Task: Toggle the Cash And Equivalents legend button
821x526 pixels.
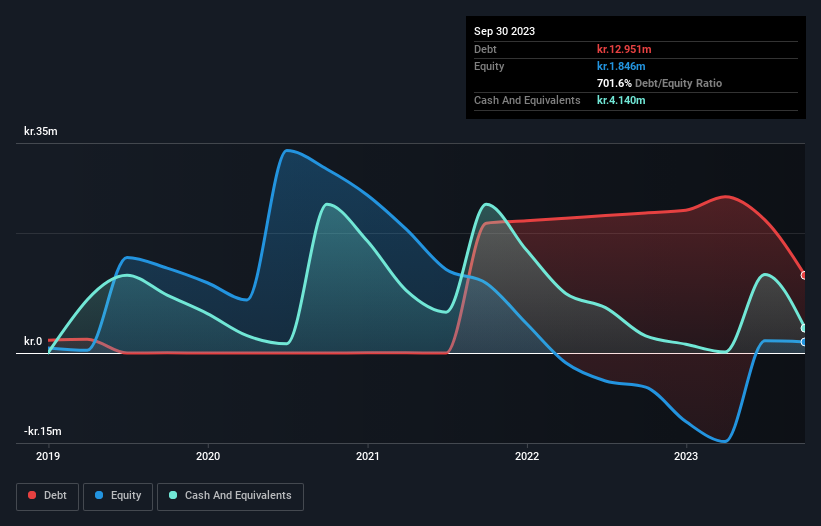Action: (x=230, y=496)
